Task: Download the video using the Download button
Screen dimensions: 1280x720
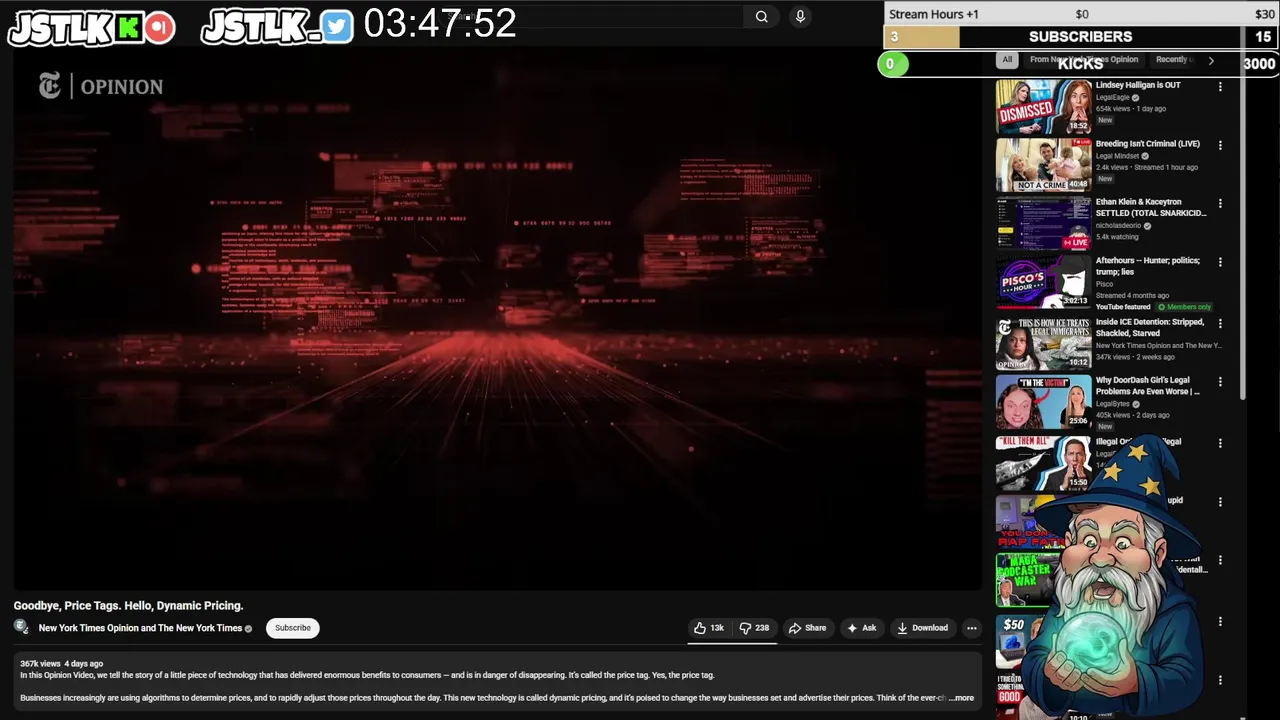Action: click(922, 628)
